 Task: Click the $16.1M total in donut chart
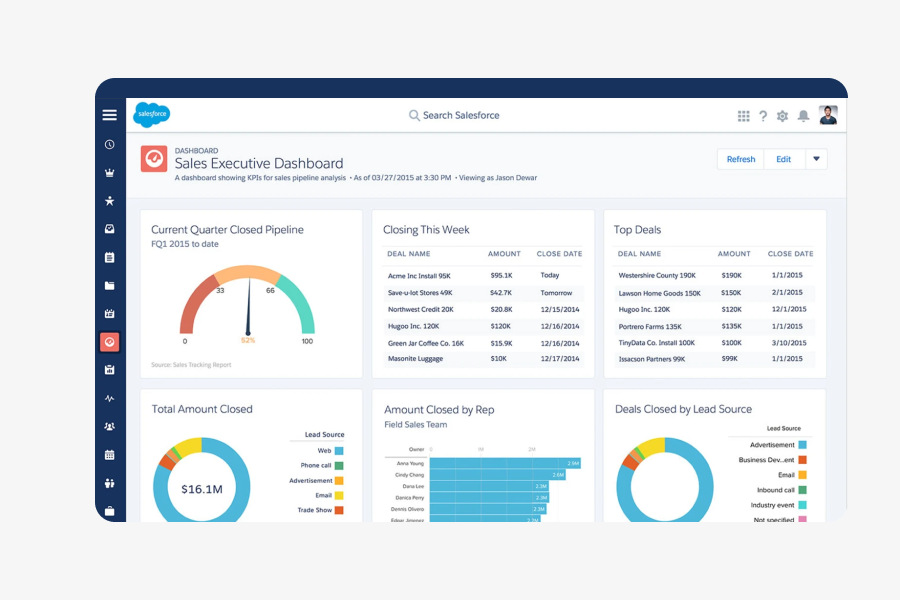201,489
